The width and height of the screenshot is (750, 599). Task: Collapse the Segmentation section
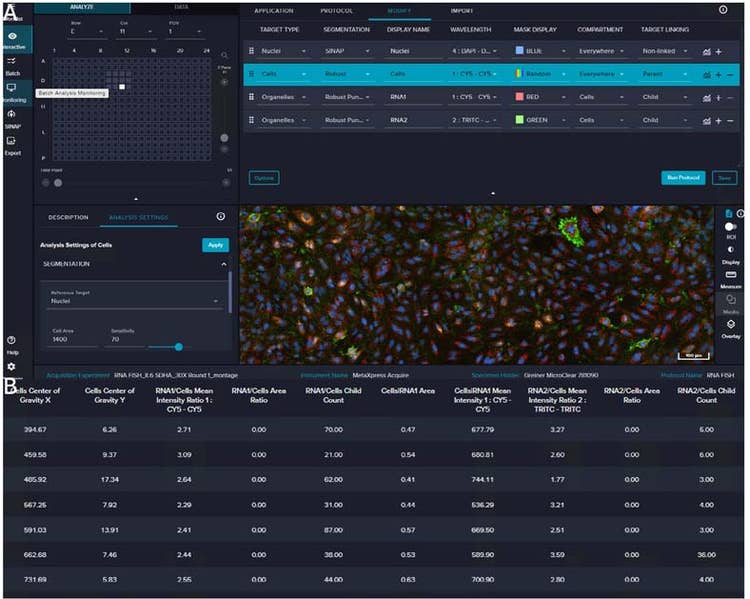pos(224,264)
